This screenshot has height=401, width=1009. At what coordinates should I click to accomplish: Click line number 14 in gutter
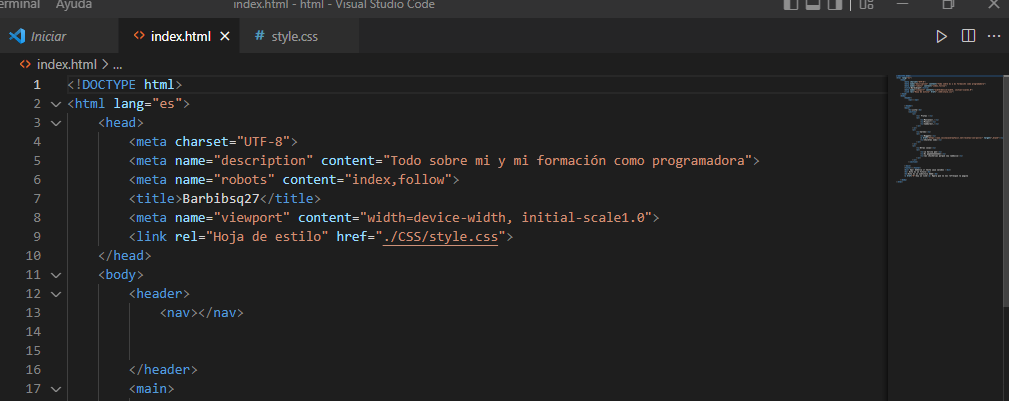pos(33,332)
